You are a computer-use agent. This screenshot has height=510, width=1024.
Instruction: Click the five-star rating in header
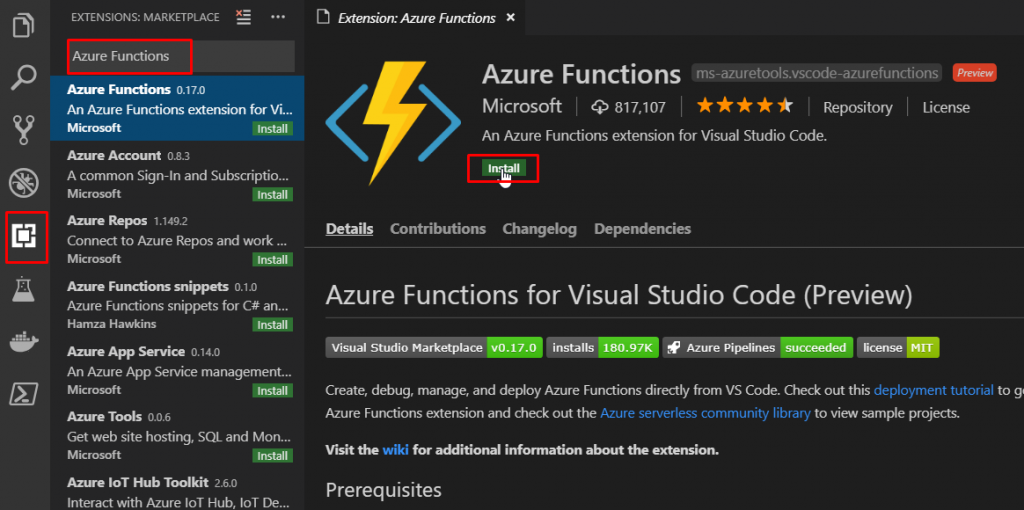(x=744, y=106)
